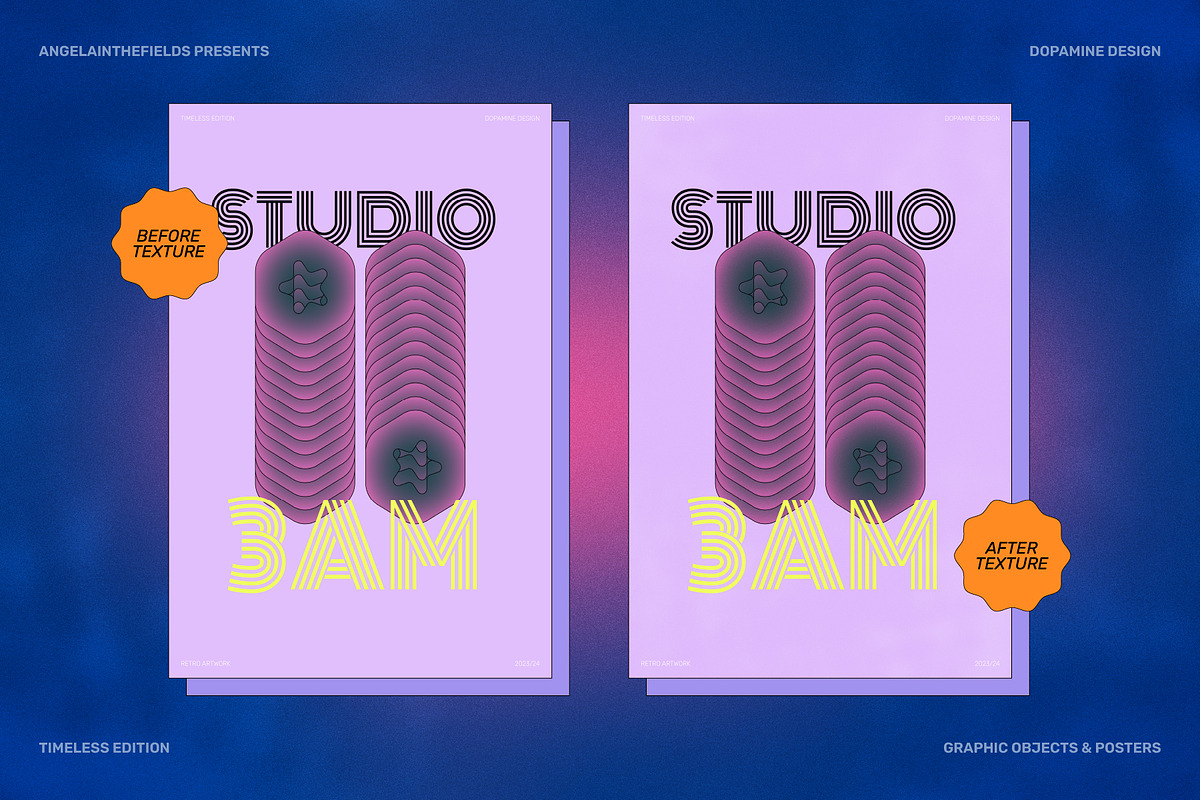Click small 'DOPAMINE DESIGN' caption on after-texture poster
The image size is (1200, 800).
pyautogui.click(x=972, y=118)
